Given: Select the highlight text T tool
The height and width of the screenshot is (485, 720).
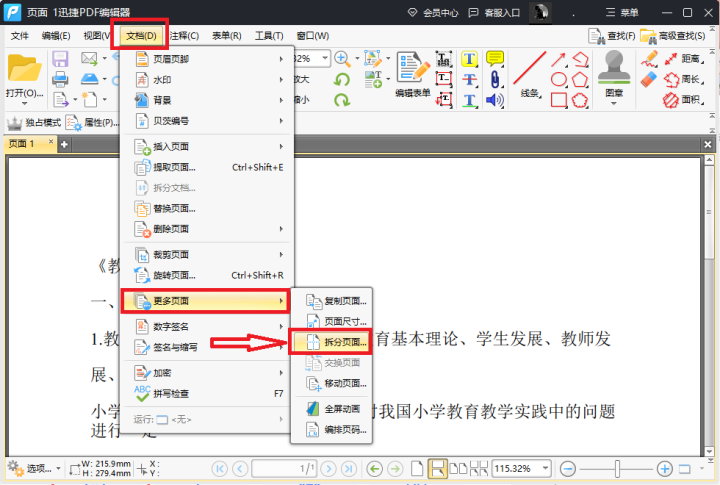Looking at the screenshot, I should click(469, 59).
